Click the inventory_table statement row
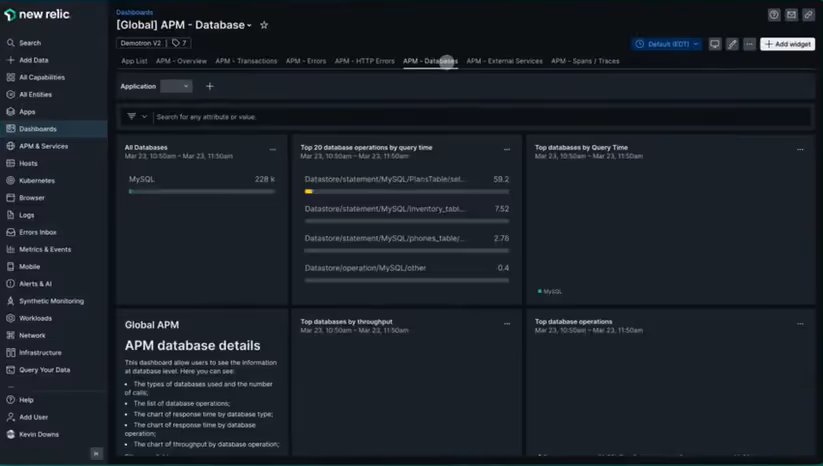 tap(407, 214)
